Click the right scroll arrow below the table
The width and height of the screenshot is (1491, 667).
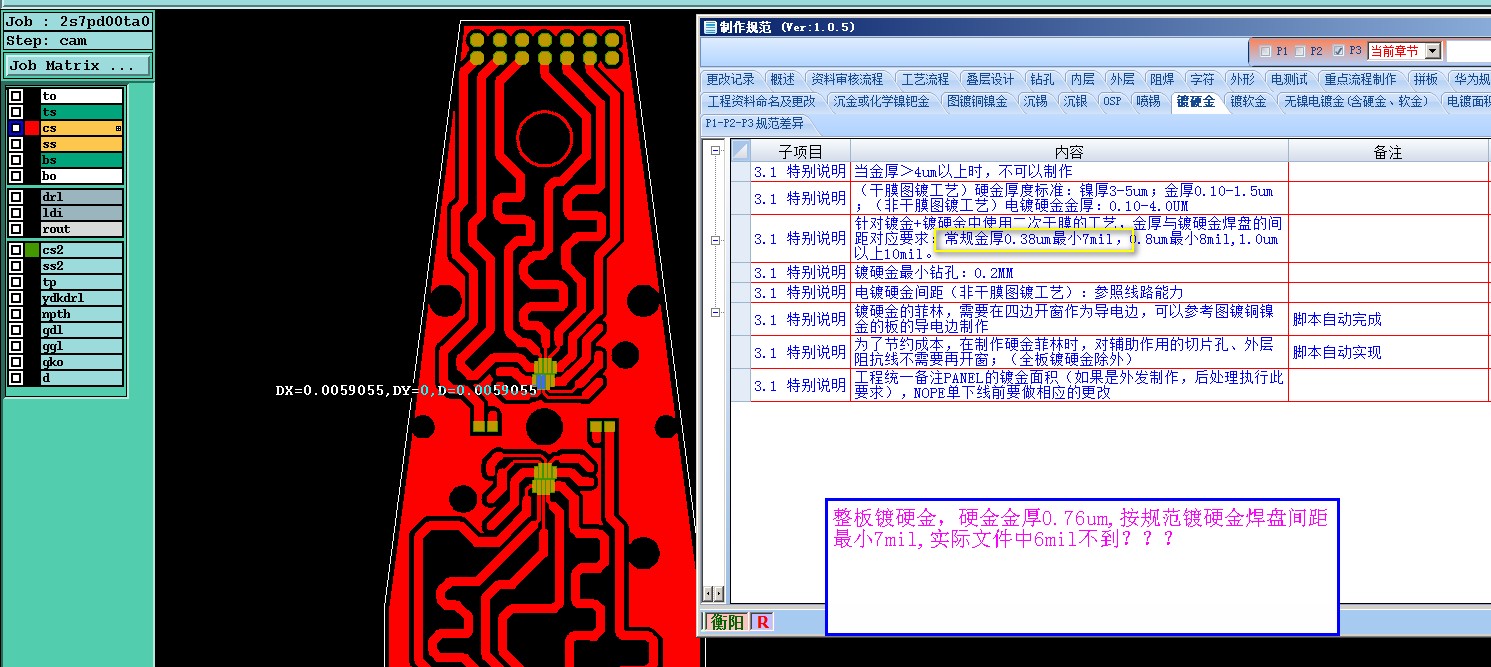click(x=718, y=593)
